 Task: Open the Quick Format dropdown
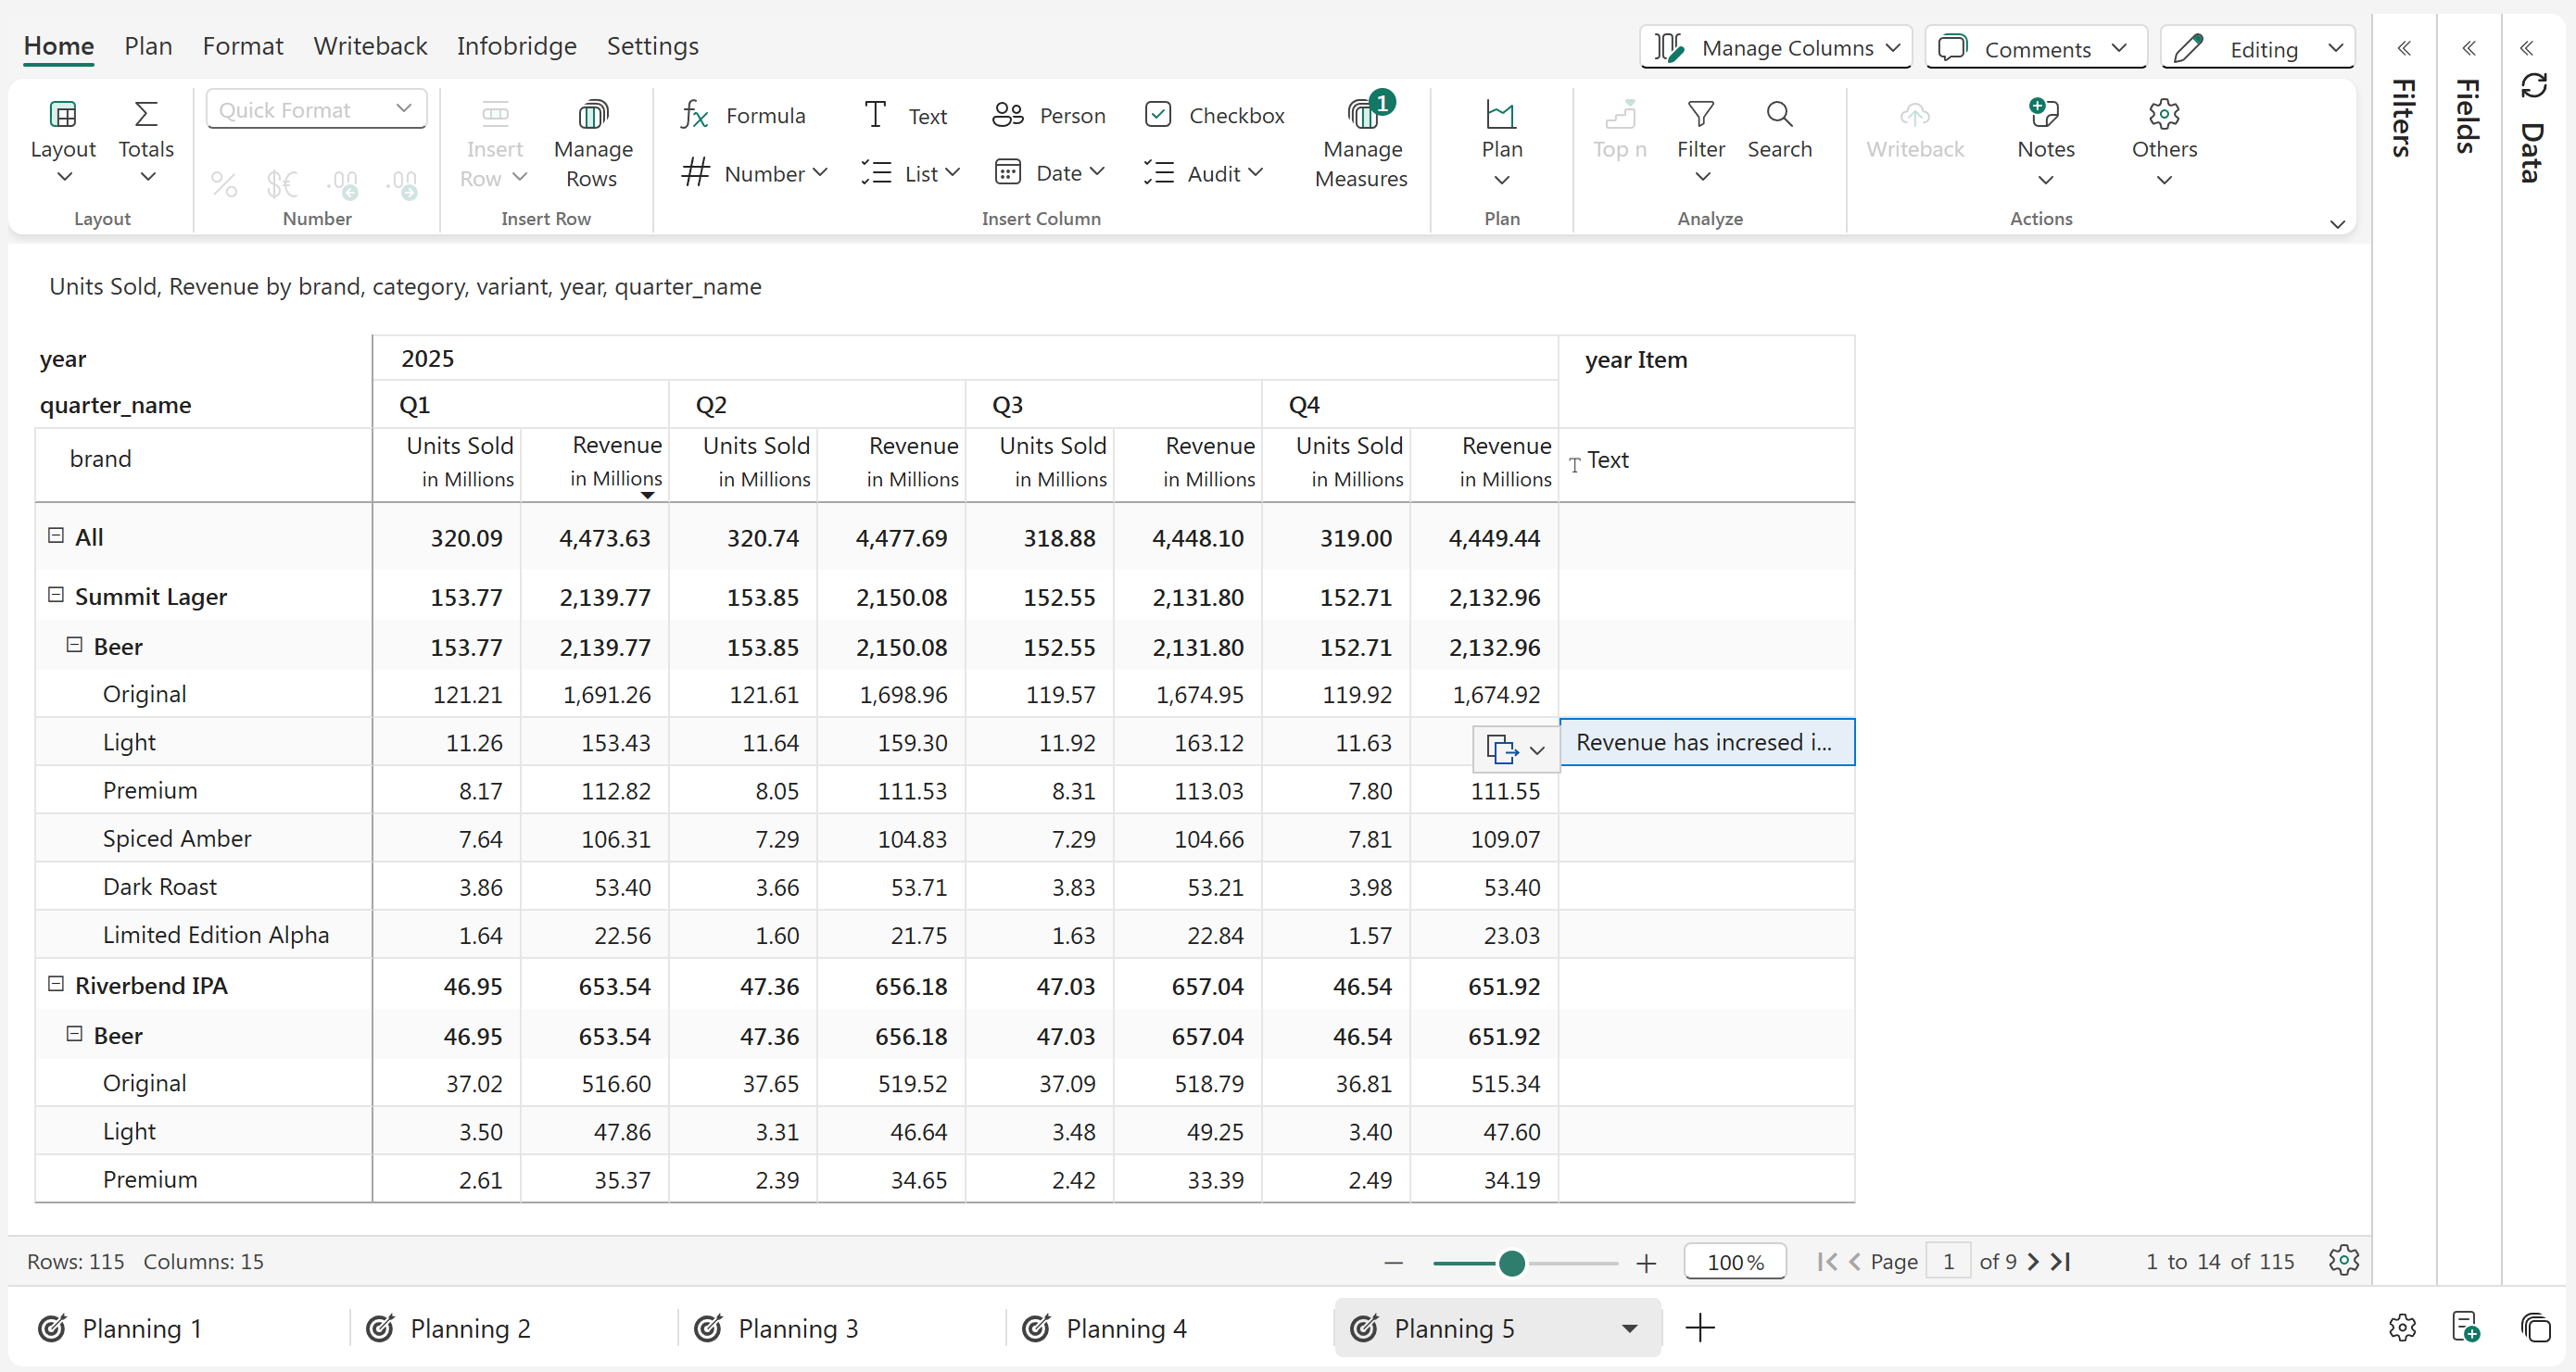pos(403,109)
